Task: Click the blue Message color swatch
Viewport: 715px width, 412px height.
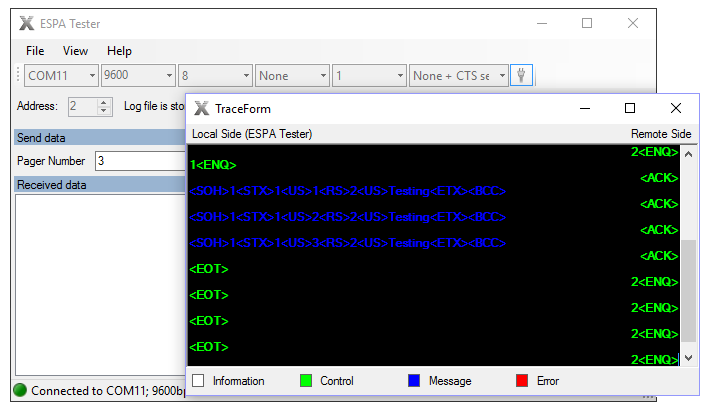Action: [x=414, y=381]
